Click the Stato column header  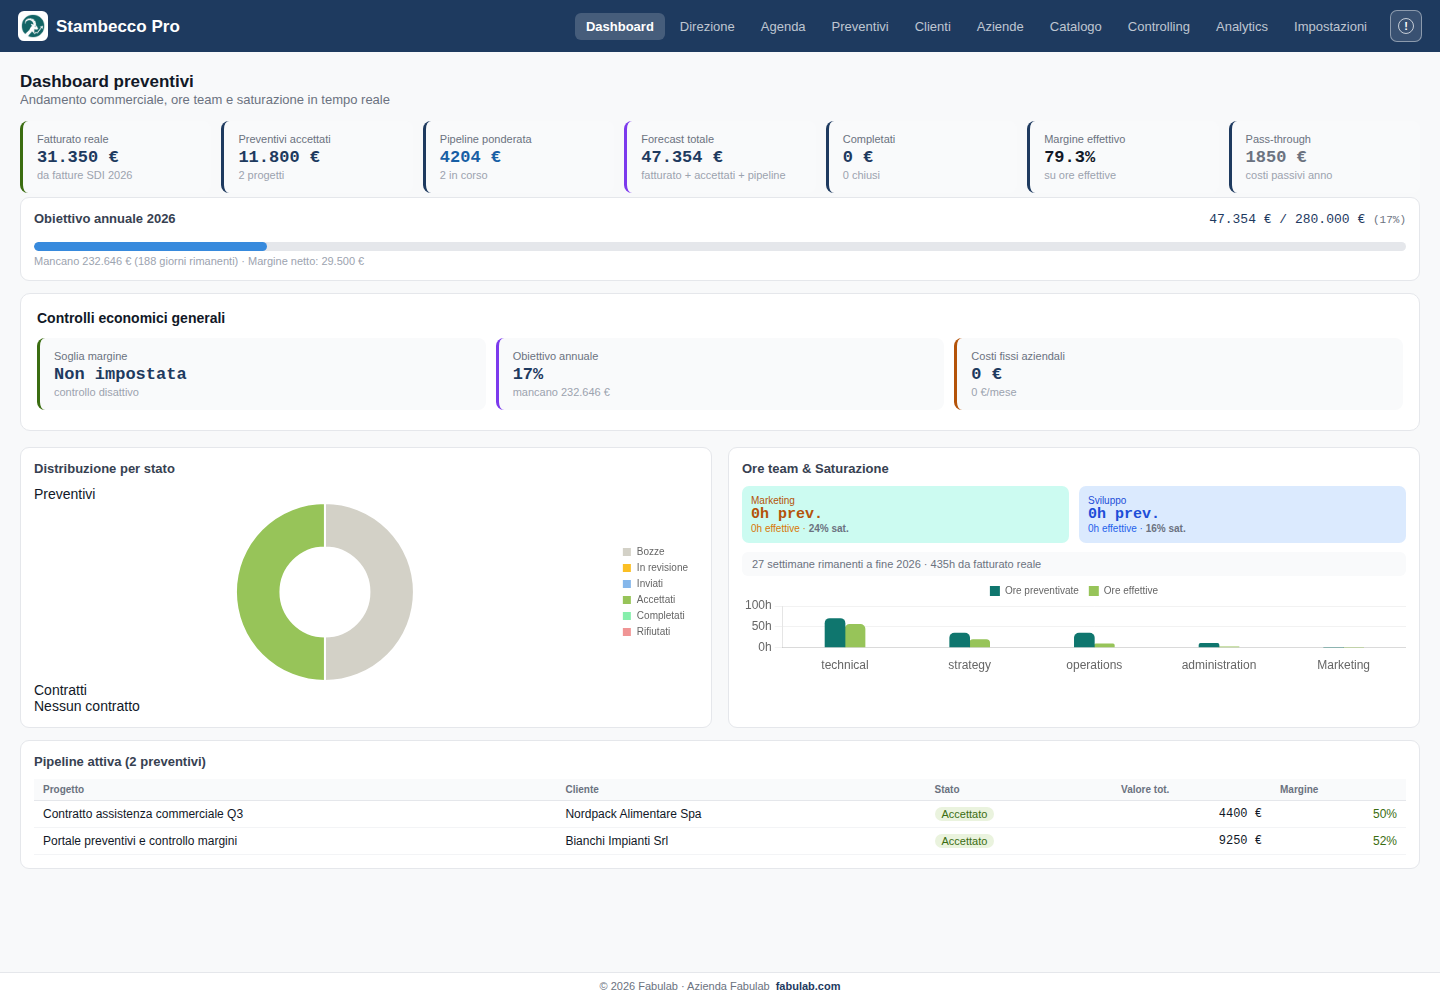947,790
